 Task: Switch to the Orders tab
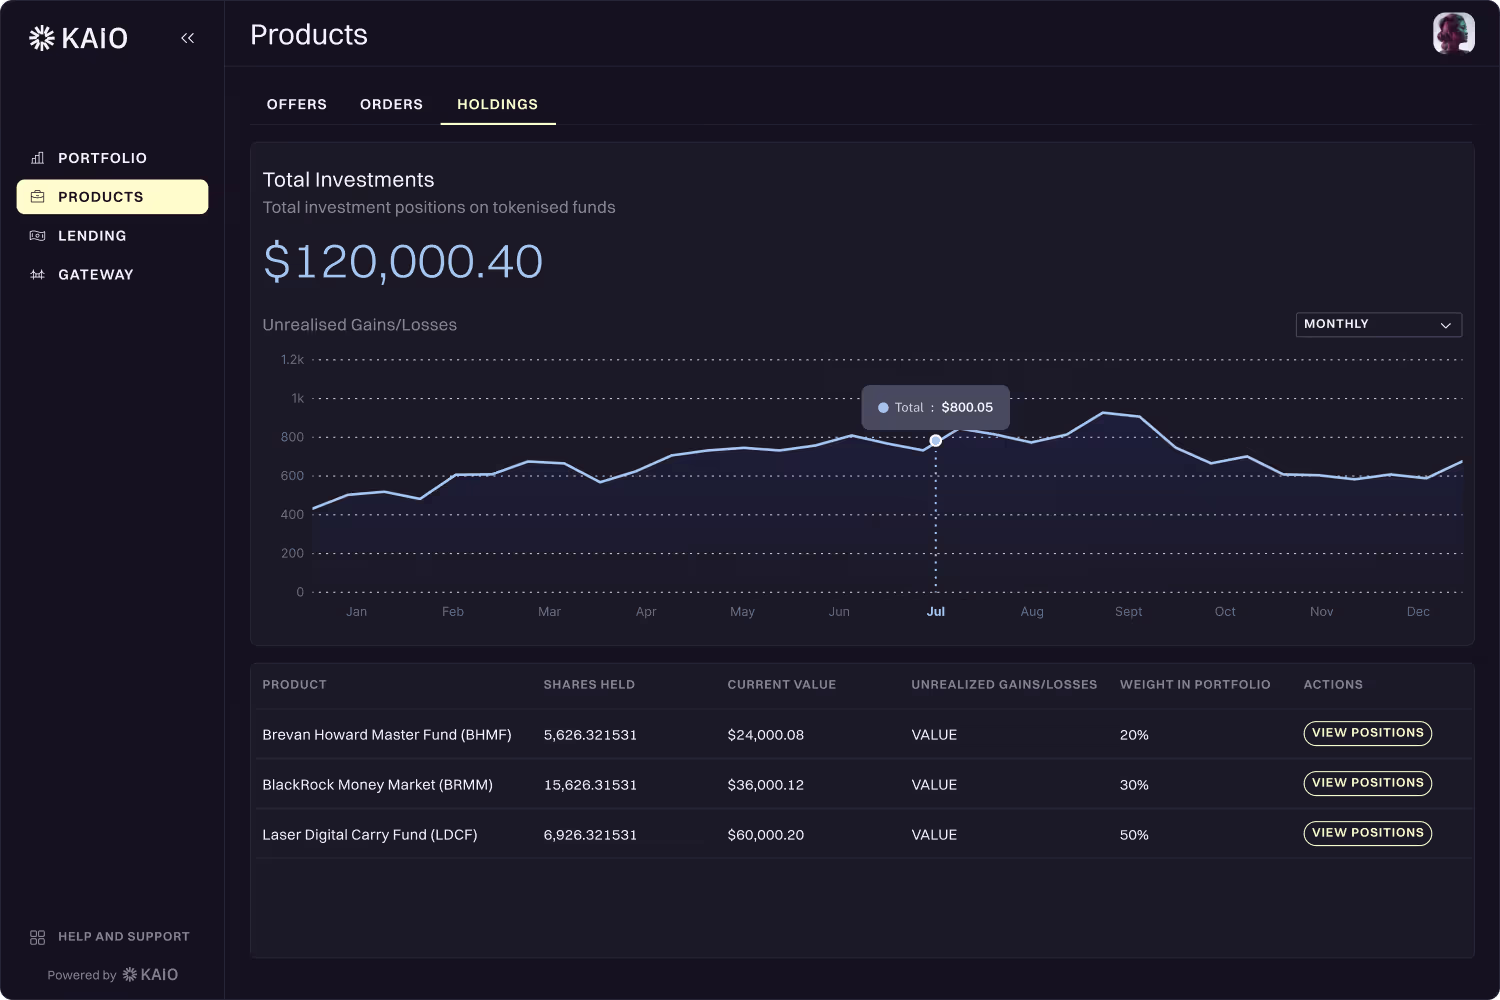392,104
